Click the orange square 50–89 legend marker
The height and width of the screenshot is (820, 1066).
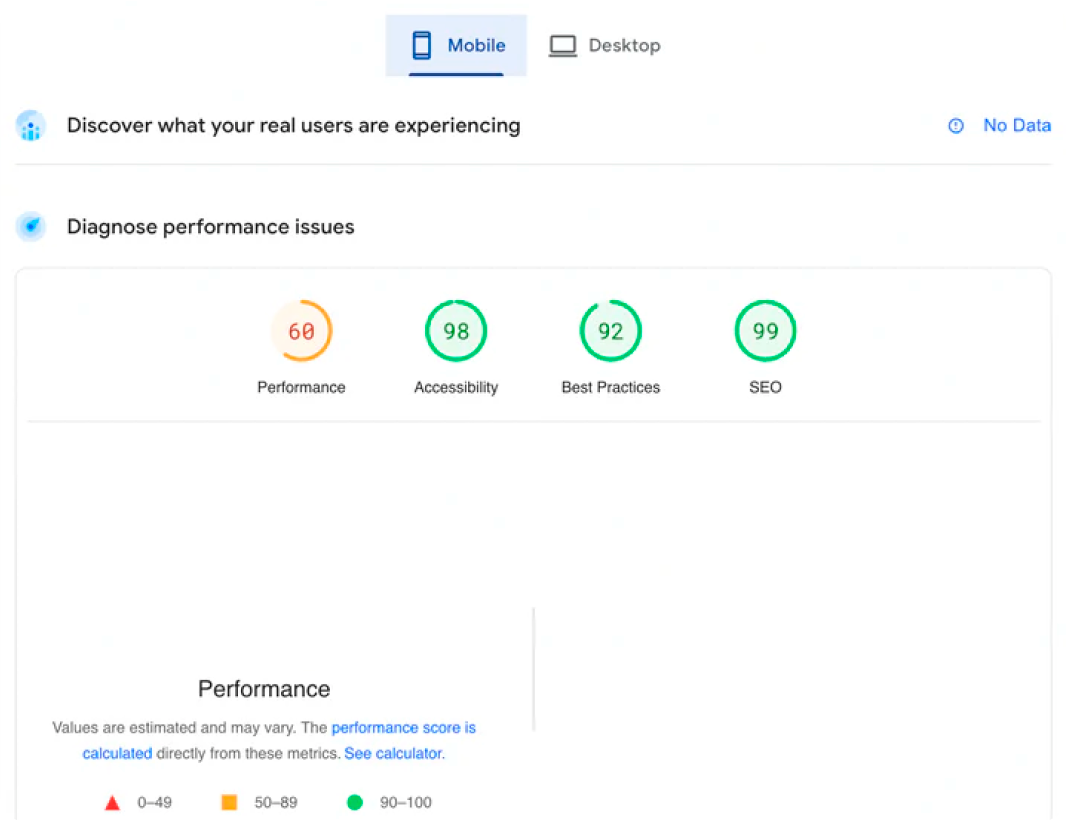pos(229,802)
